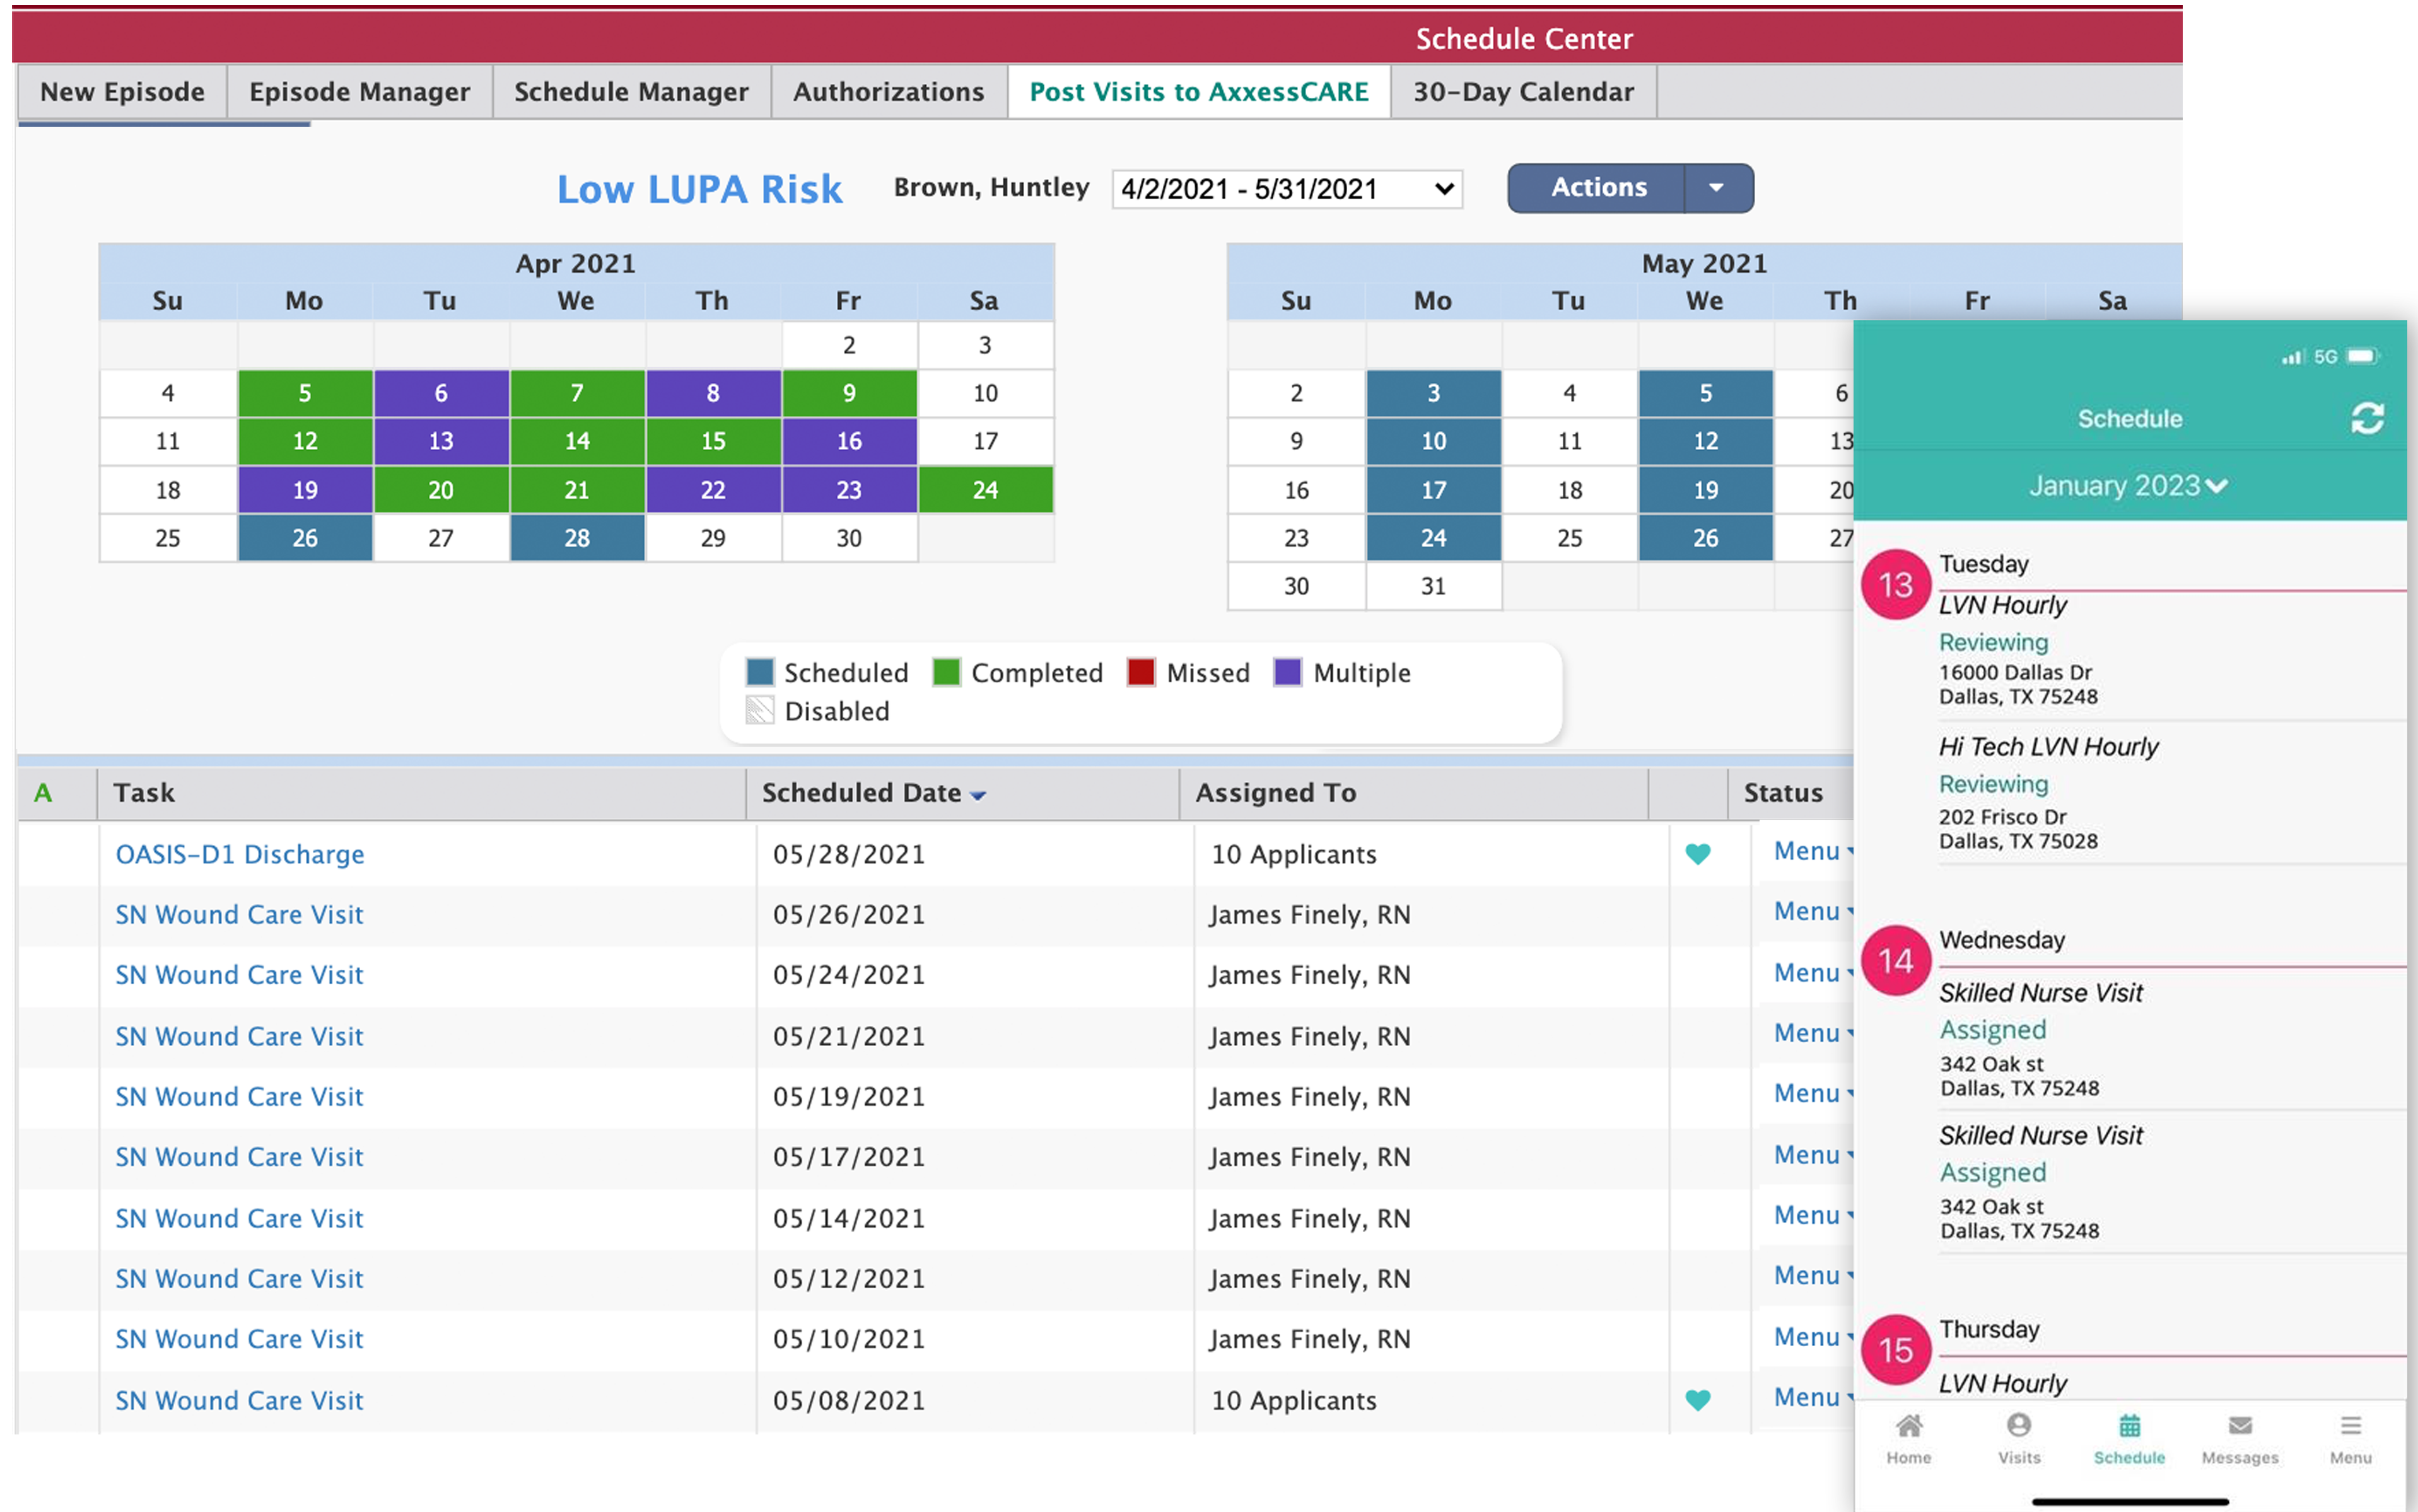Switch to the Schedule Manager tab
The width and height of the screenshot is (2418, 1512).
[x=631, y=92]
